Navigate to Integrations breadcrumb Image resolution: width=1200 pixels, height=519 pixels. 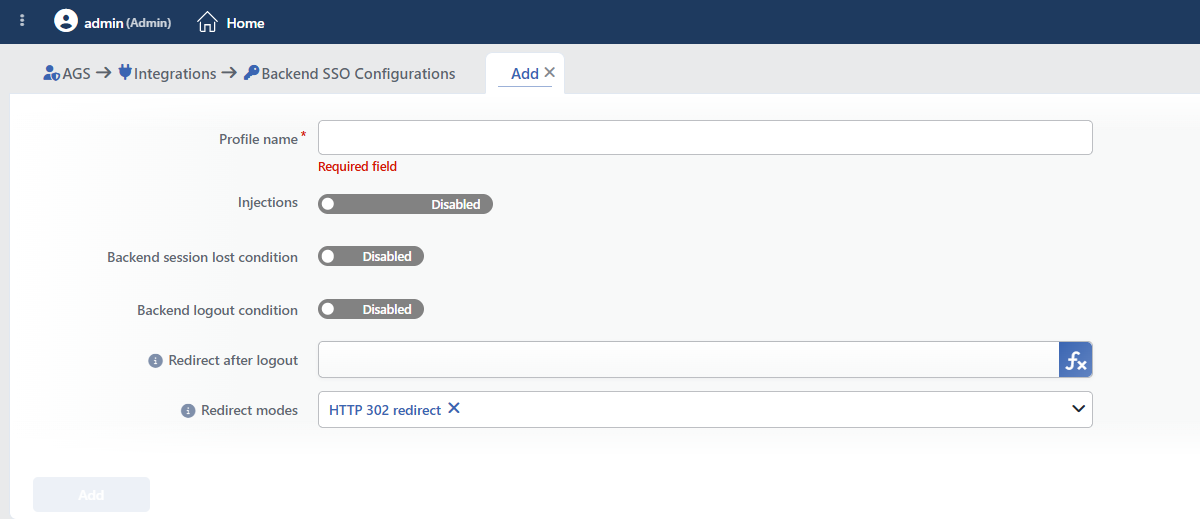tap(175, 73)
